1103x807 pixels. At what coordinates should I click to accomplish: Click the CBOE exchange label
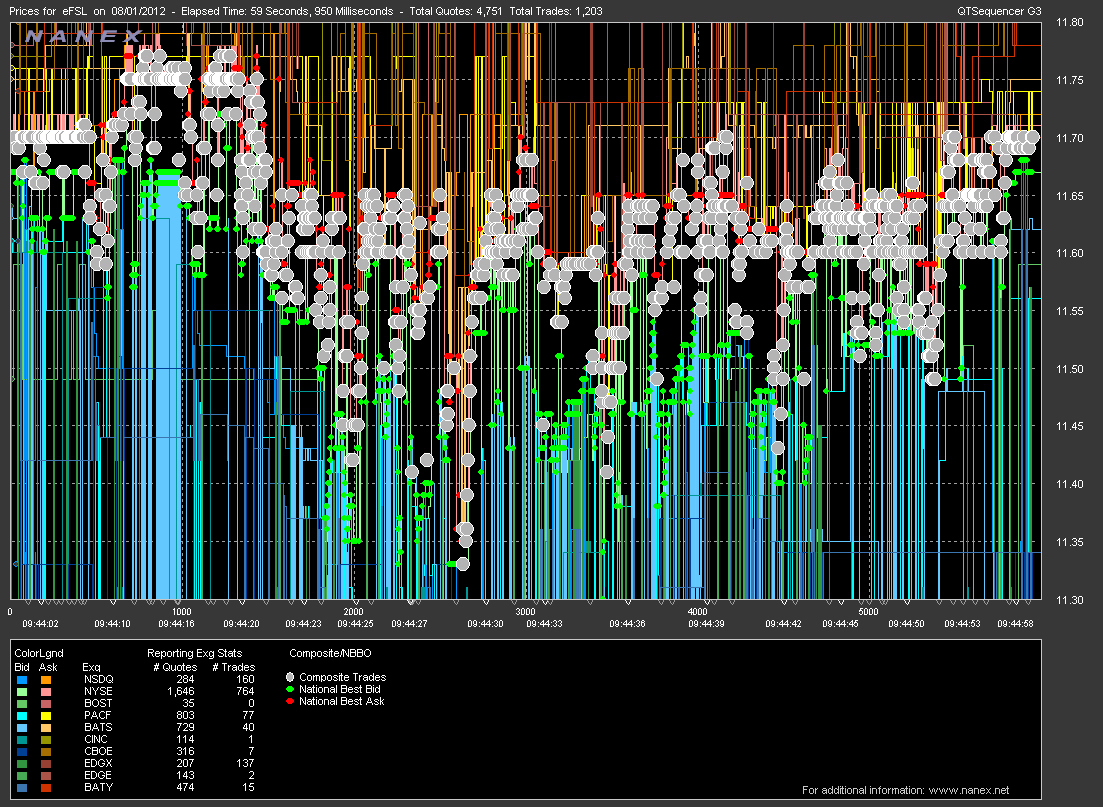click(x=98, y=751)
